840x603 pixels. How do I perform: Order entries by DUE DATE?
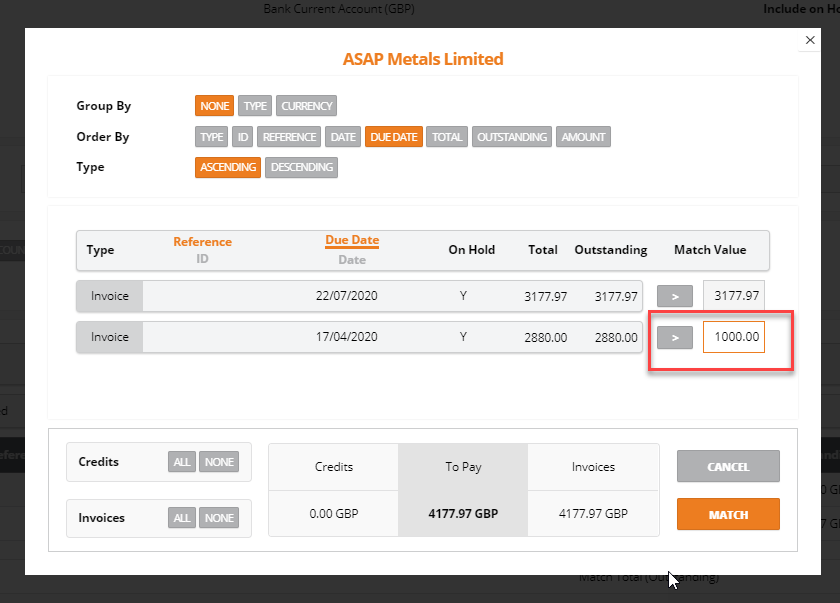(x=394, y=137)
